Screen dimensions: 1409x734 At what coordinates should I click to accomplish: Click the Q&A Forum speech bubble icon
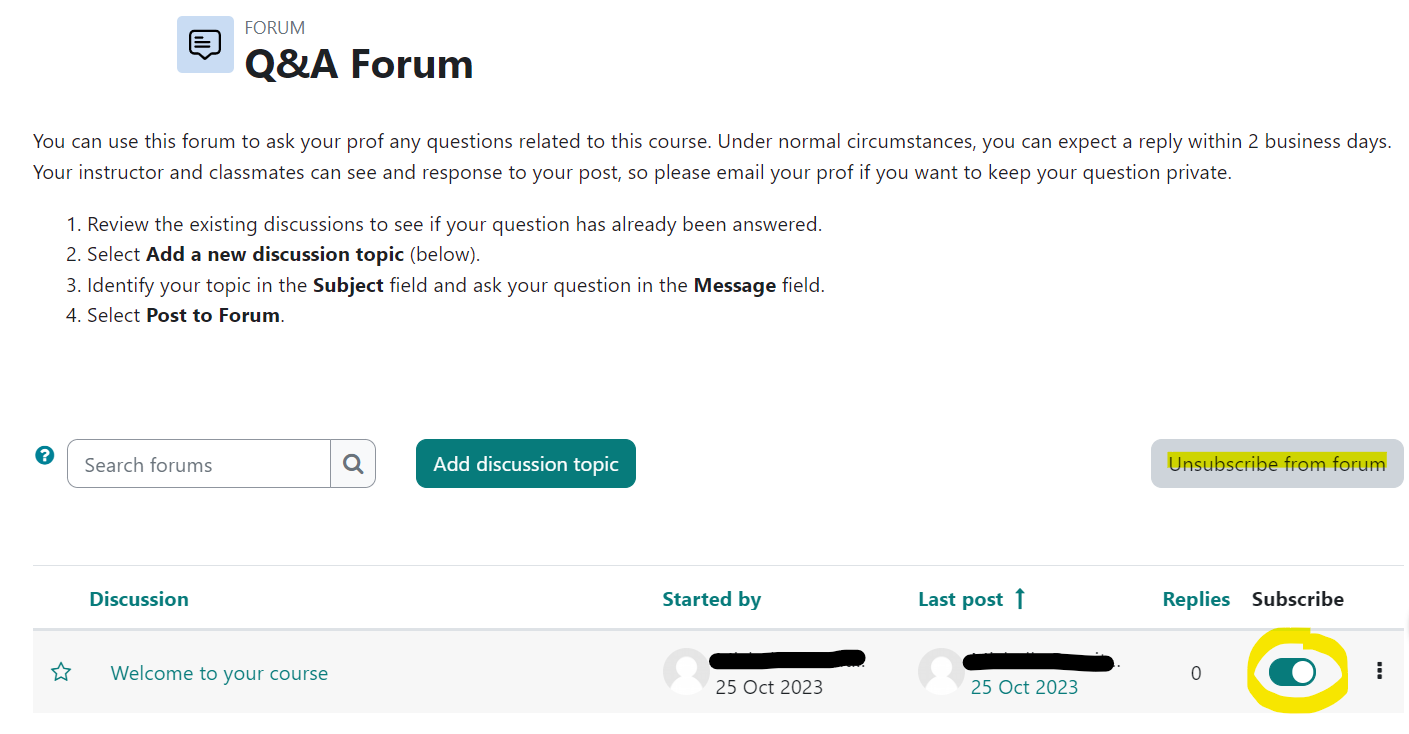click(x=205, y=45)
